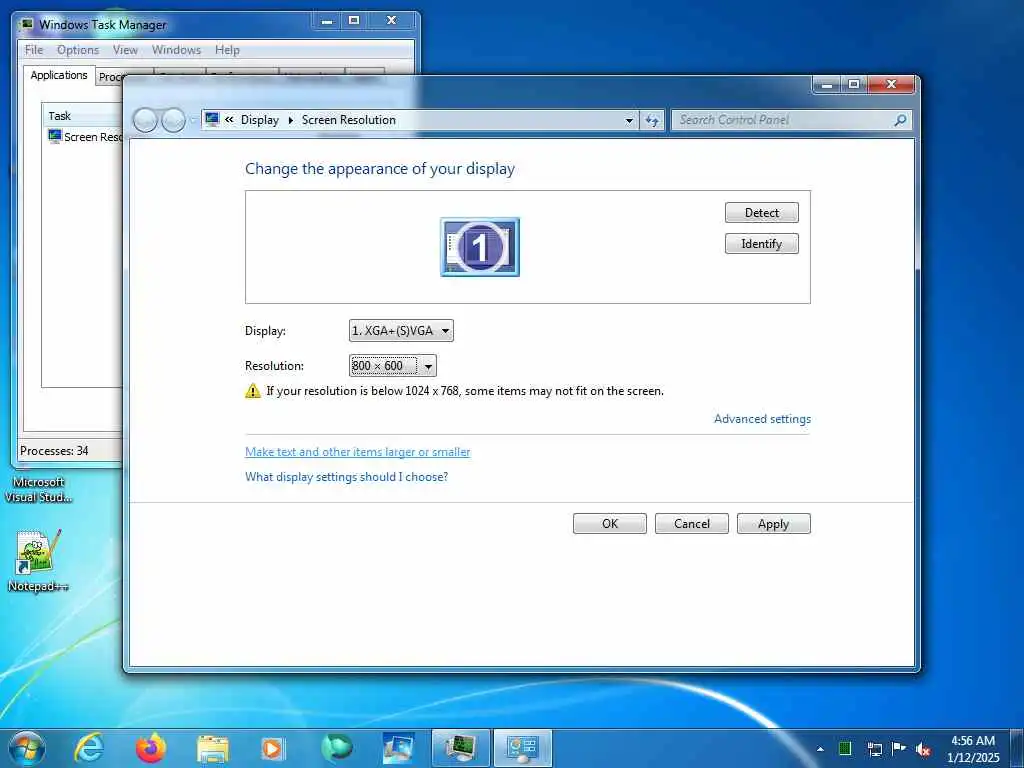This screenshot has height=768, width=1024.
Task: Switch to Control Panel taskbar button
Action: [x=522, y=748]
